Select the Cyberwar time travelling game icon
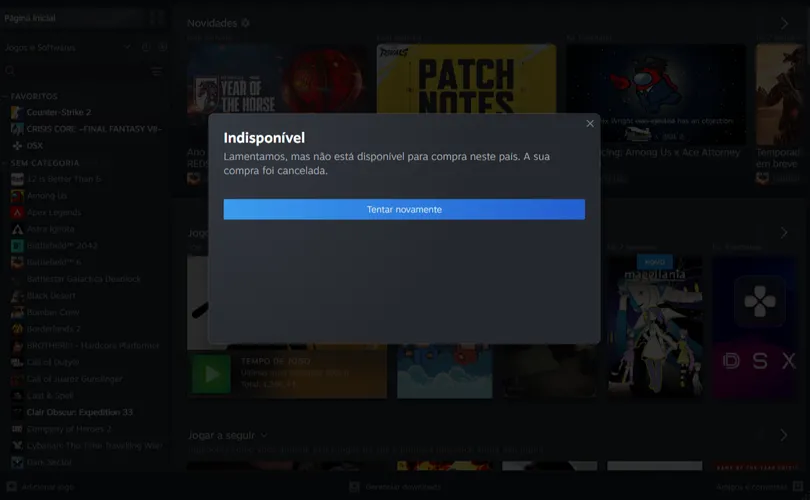 tap(17, 445)
